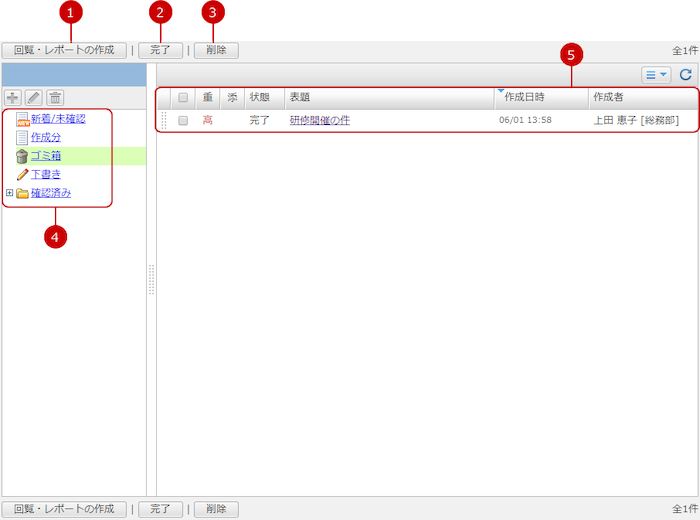700x520 pixels.
Task: Sort by the 作成者 column header
Action: tap(643, 97)
